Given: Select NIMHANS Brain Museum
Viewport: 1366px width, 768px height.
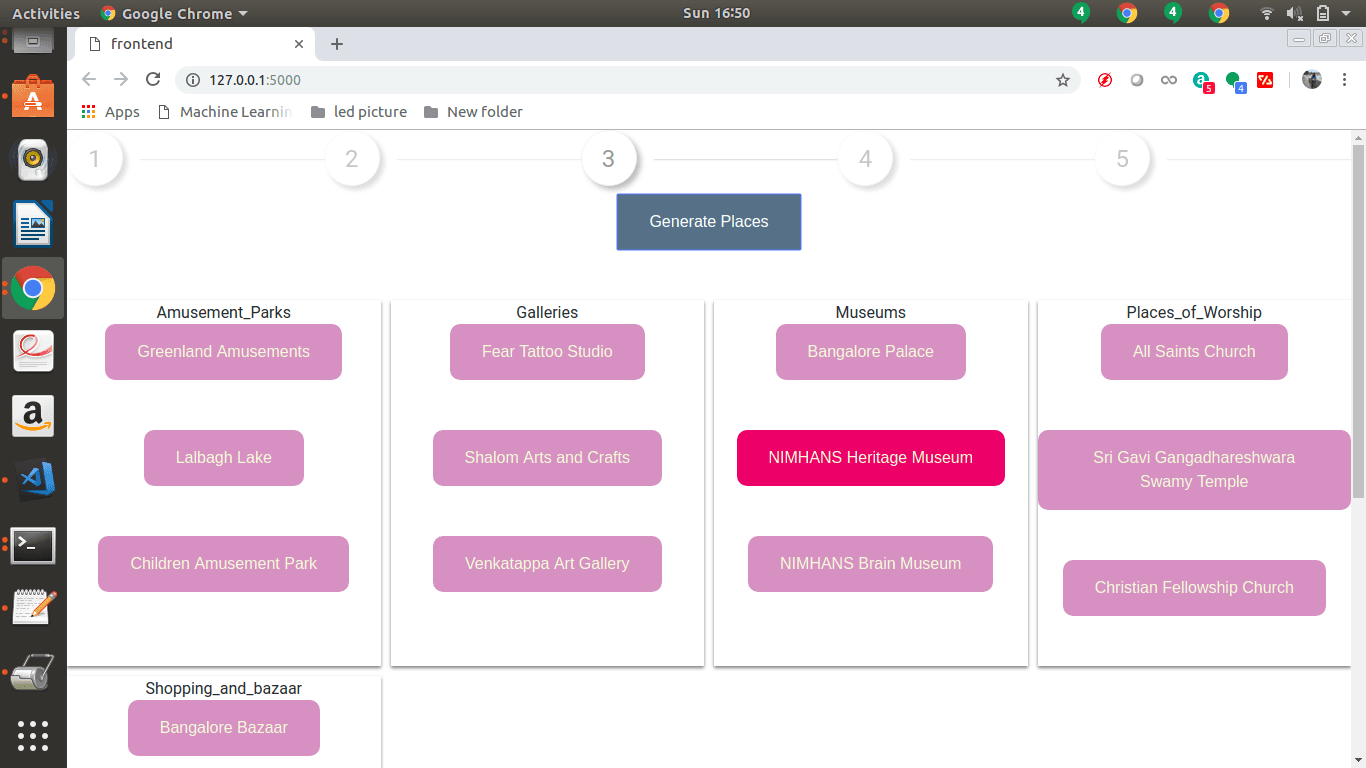Looking at the screenshot, I should pyautogui.click(x=871, y=564).
